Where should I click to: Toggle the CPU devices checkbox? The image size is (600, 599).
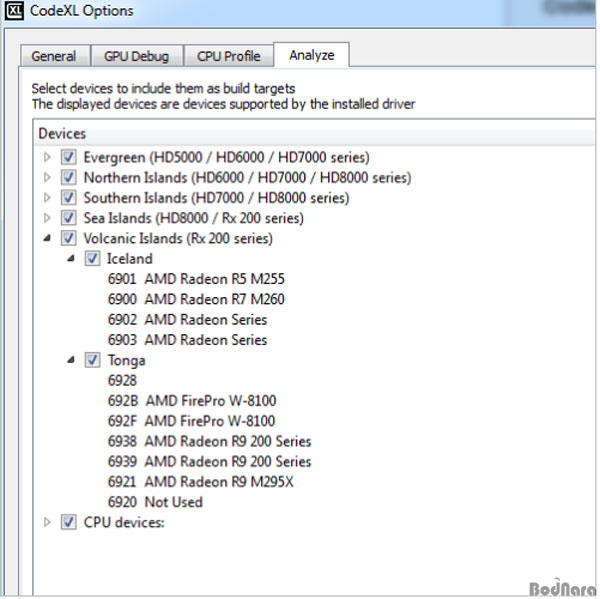(x=69, y=522)
